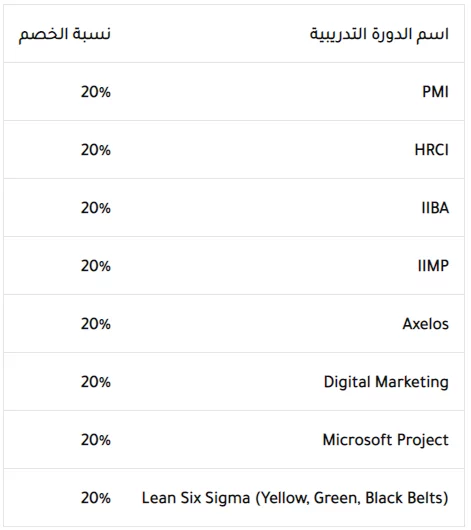This screenshot has height=530, width=471.
Task: Click the 20% discount for HRCI
Action: coord(96,150)
